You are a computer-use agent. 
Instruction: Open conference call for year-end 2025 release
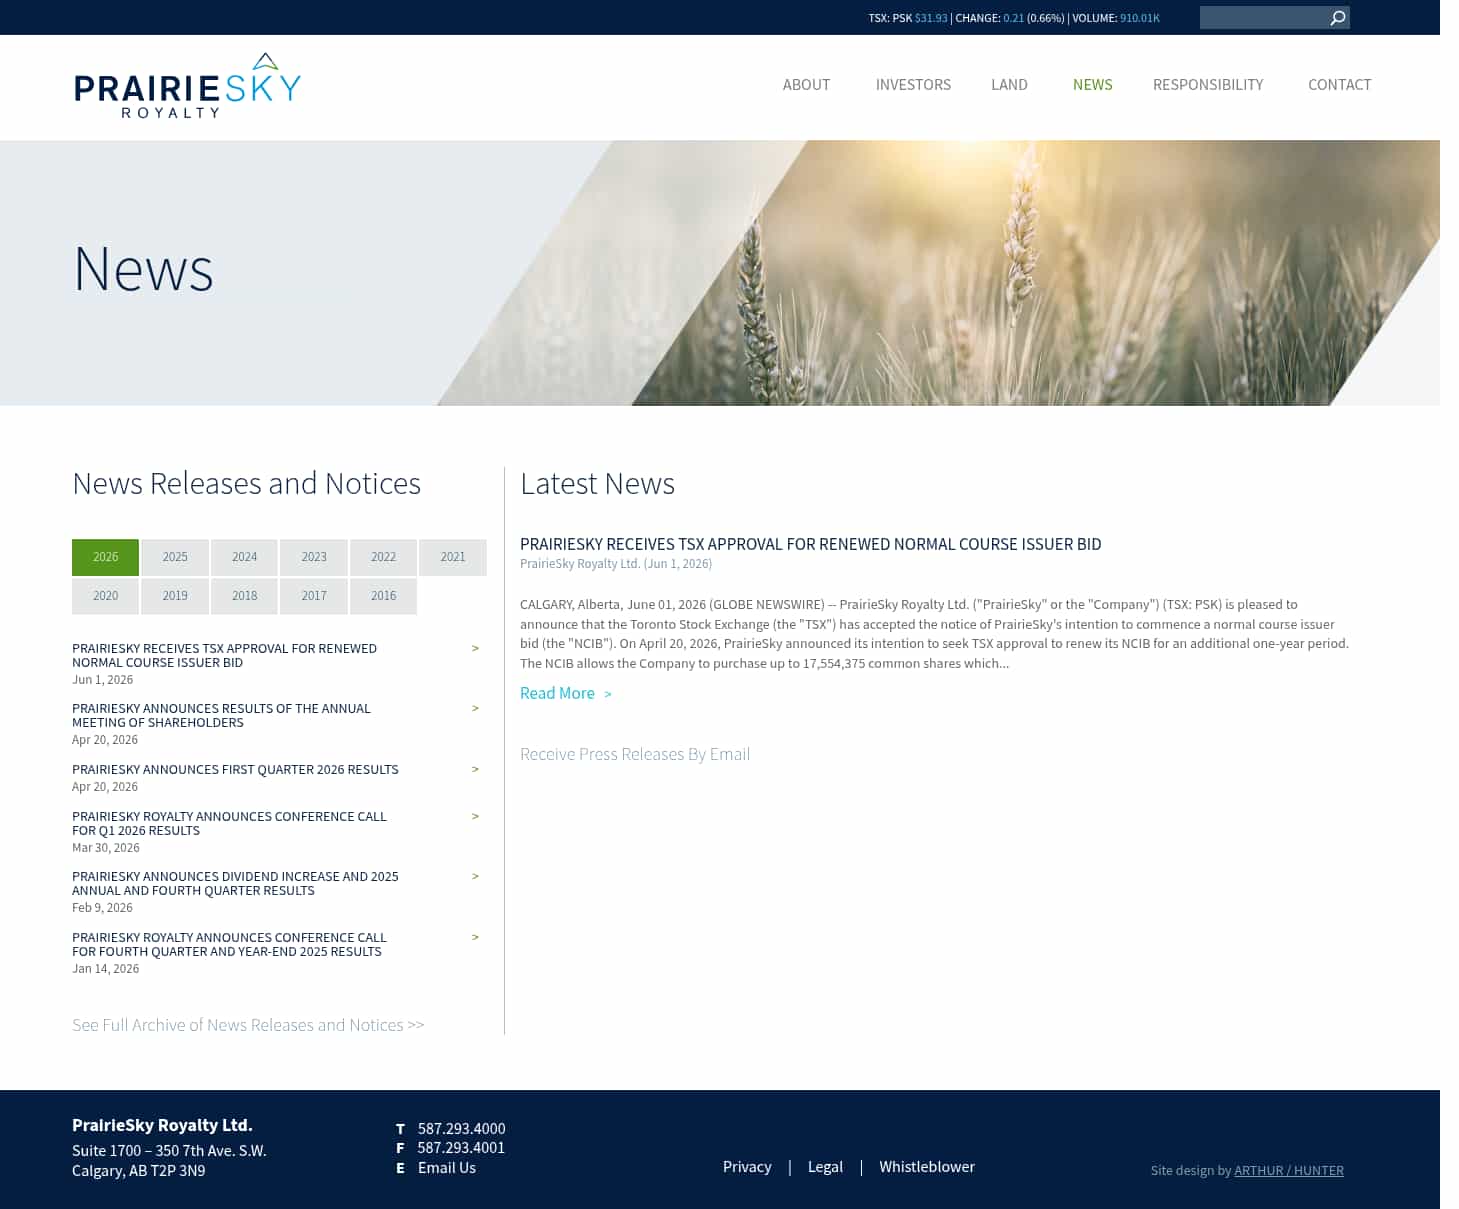point(229,944)
